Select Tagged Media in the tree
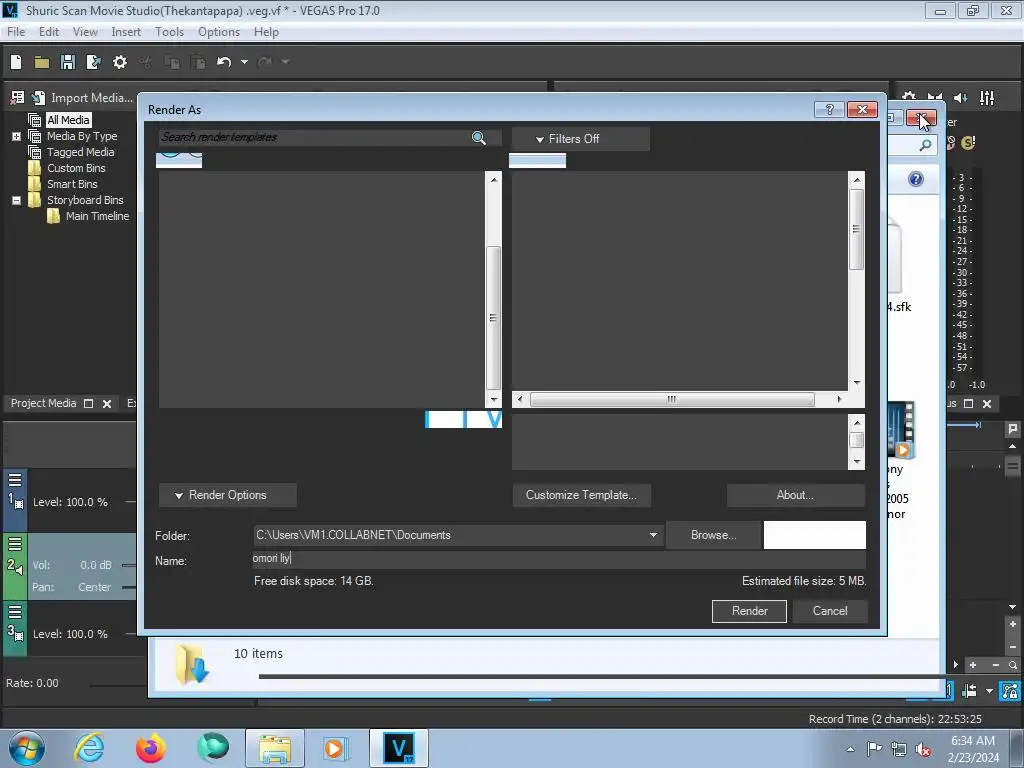This screenshot has width=1024, height=768. (80, 152)
